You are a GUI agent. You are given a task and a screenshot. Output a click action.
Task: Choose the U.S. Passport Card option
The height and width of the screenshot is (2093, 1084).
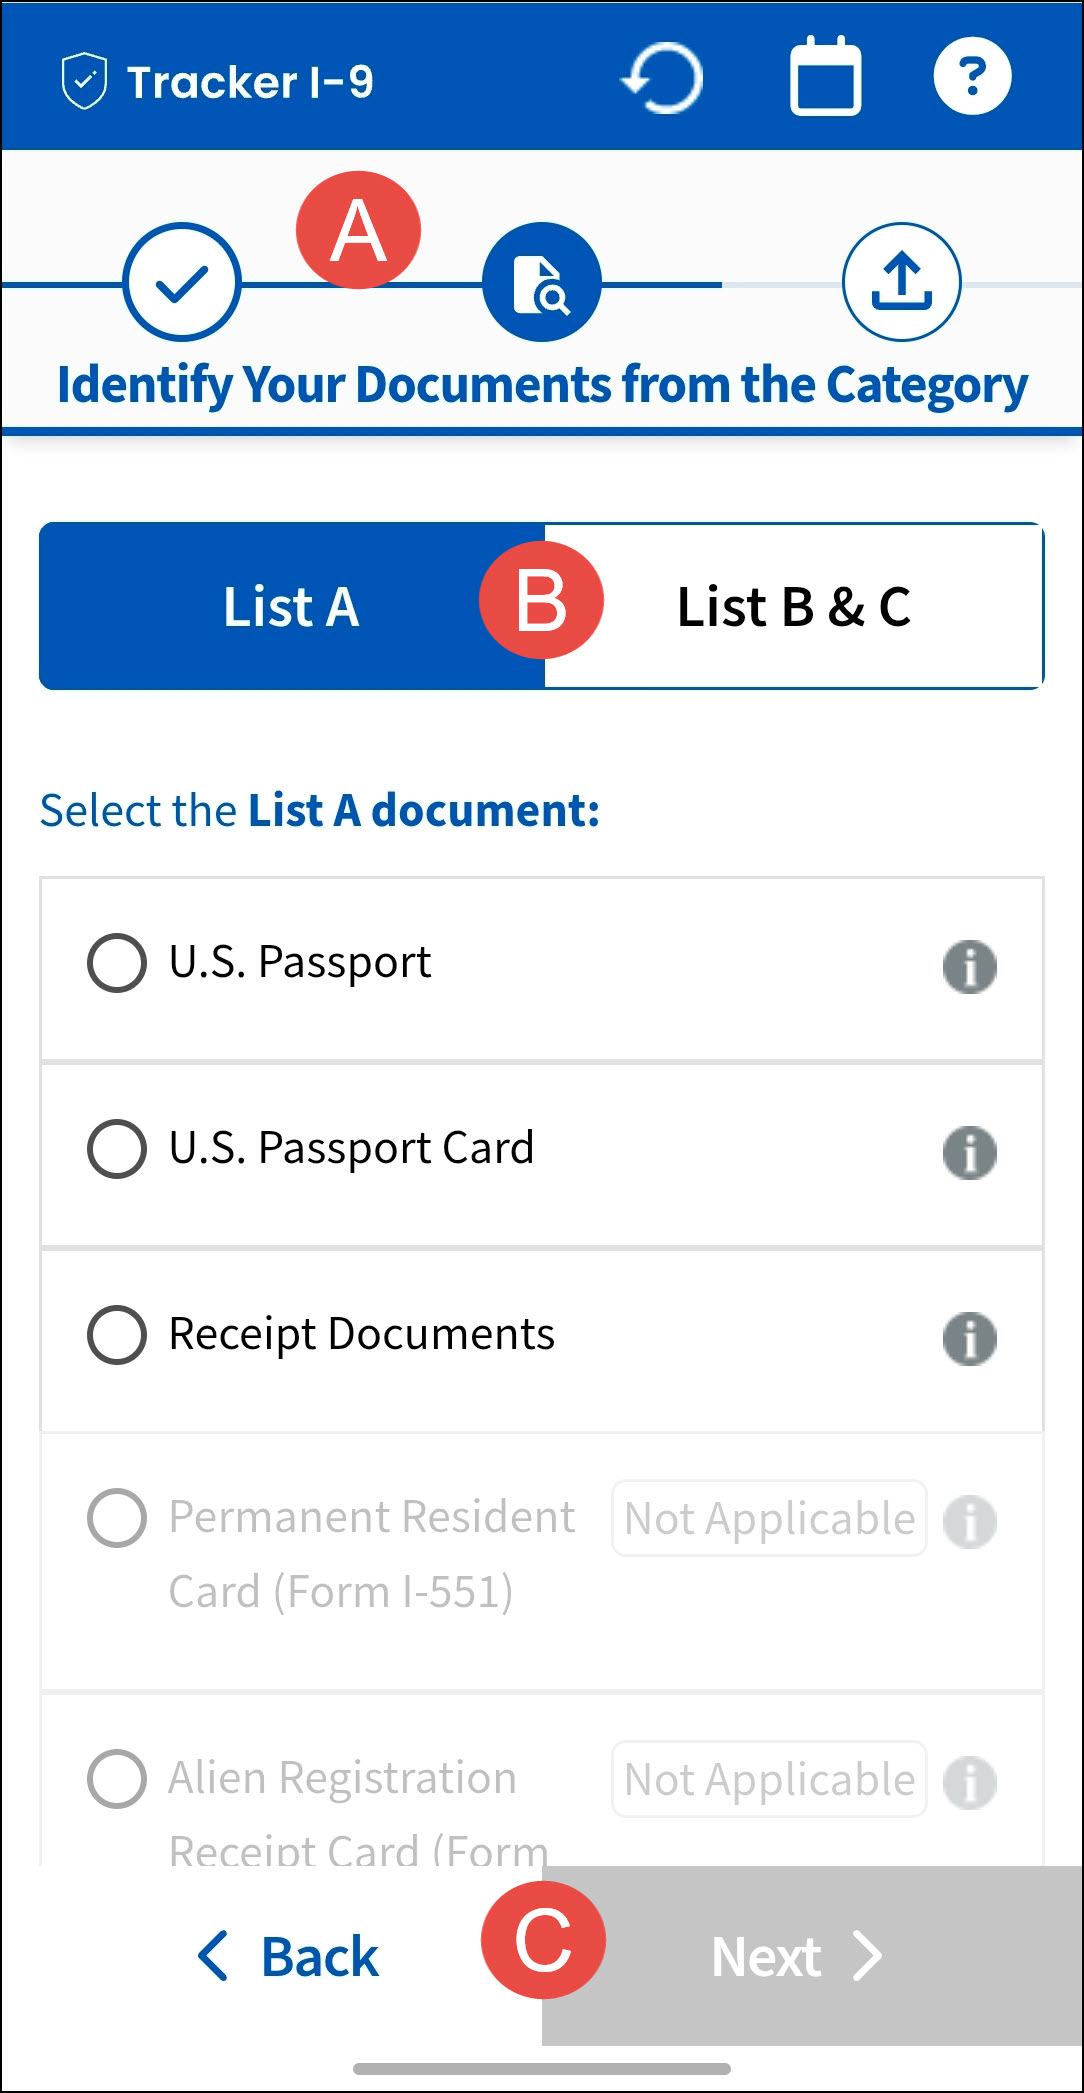117,1149
